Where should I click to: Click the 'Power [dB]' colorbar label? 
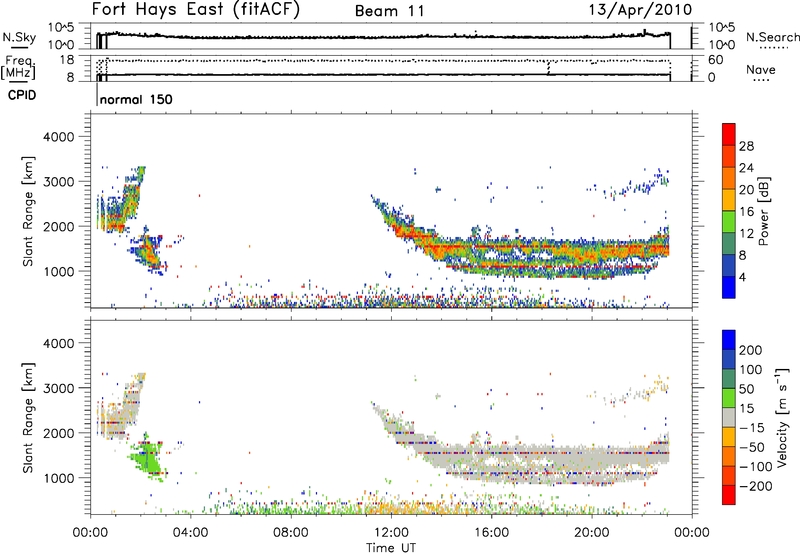pos(764,211)
